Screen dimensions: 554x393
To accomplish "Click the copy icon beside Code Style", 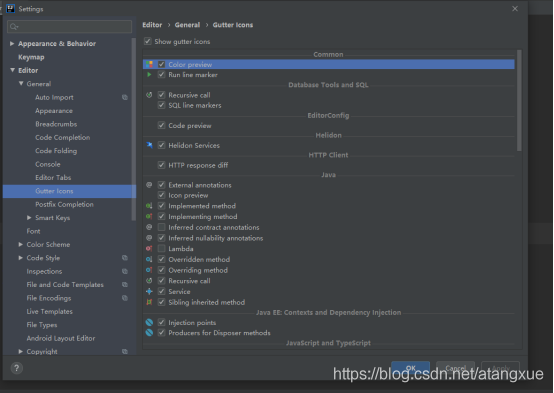I will click(x=125, y=258).
